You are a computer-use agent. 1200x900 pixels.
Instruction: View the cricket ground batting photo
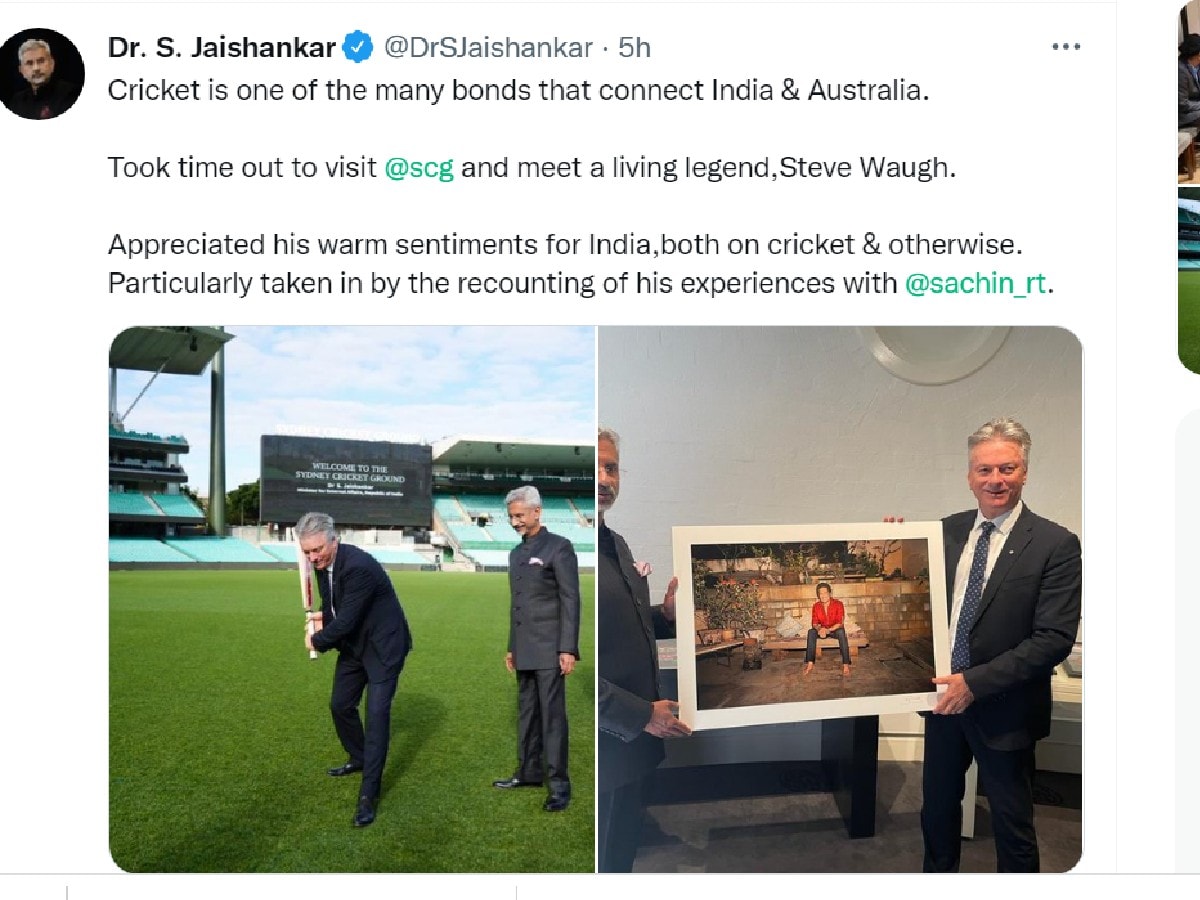coord(351,599)
